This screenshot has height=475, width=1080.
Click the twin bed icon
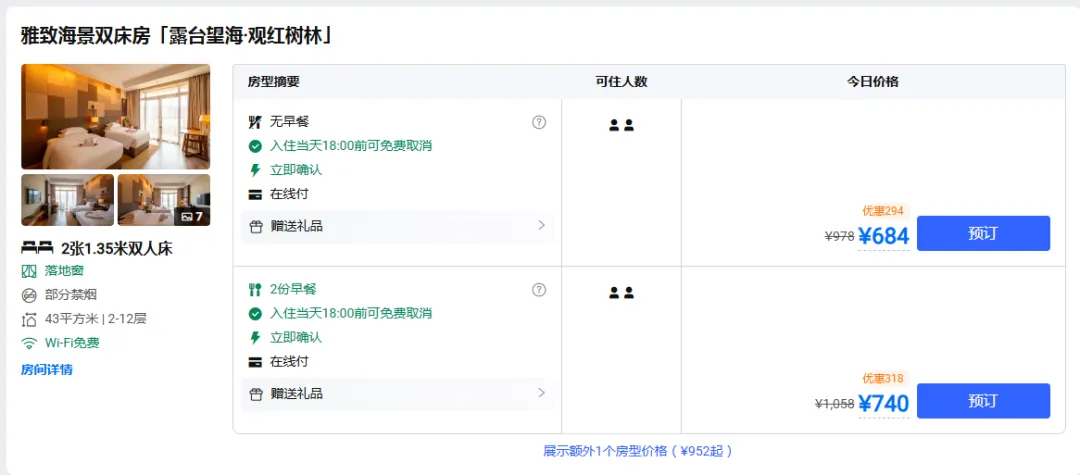click(x=37, y=248)
